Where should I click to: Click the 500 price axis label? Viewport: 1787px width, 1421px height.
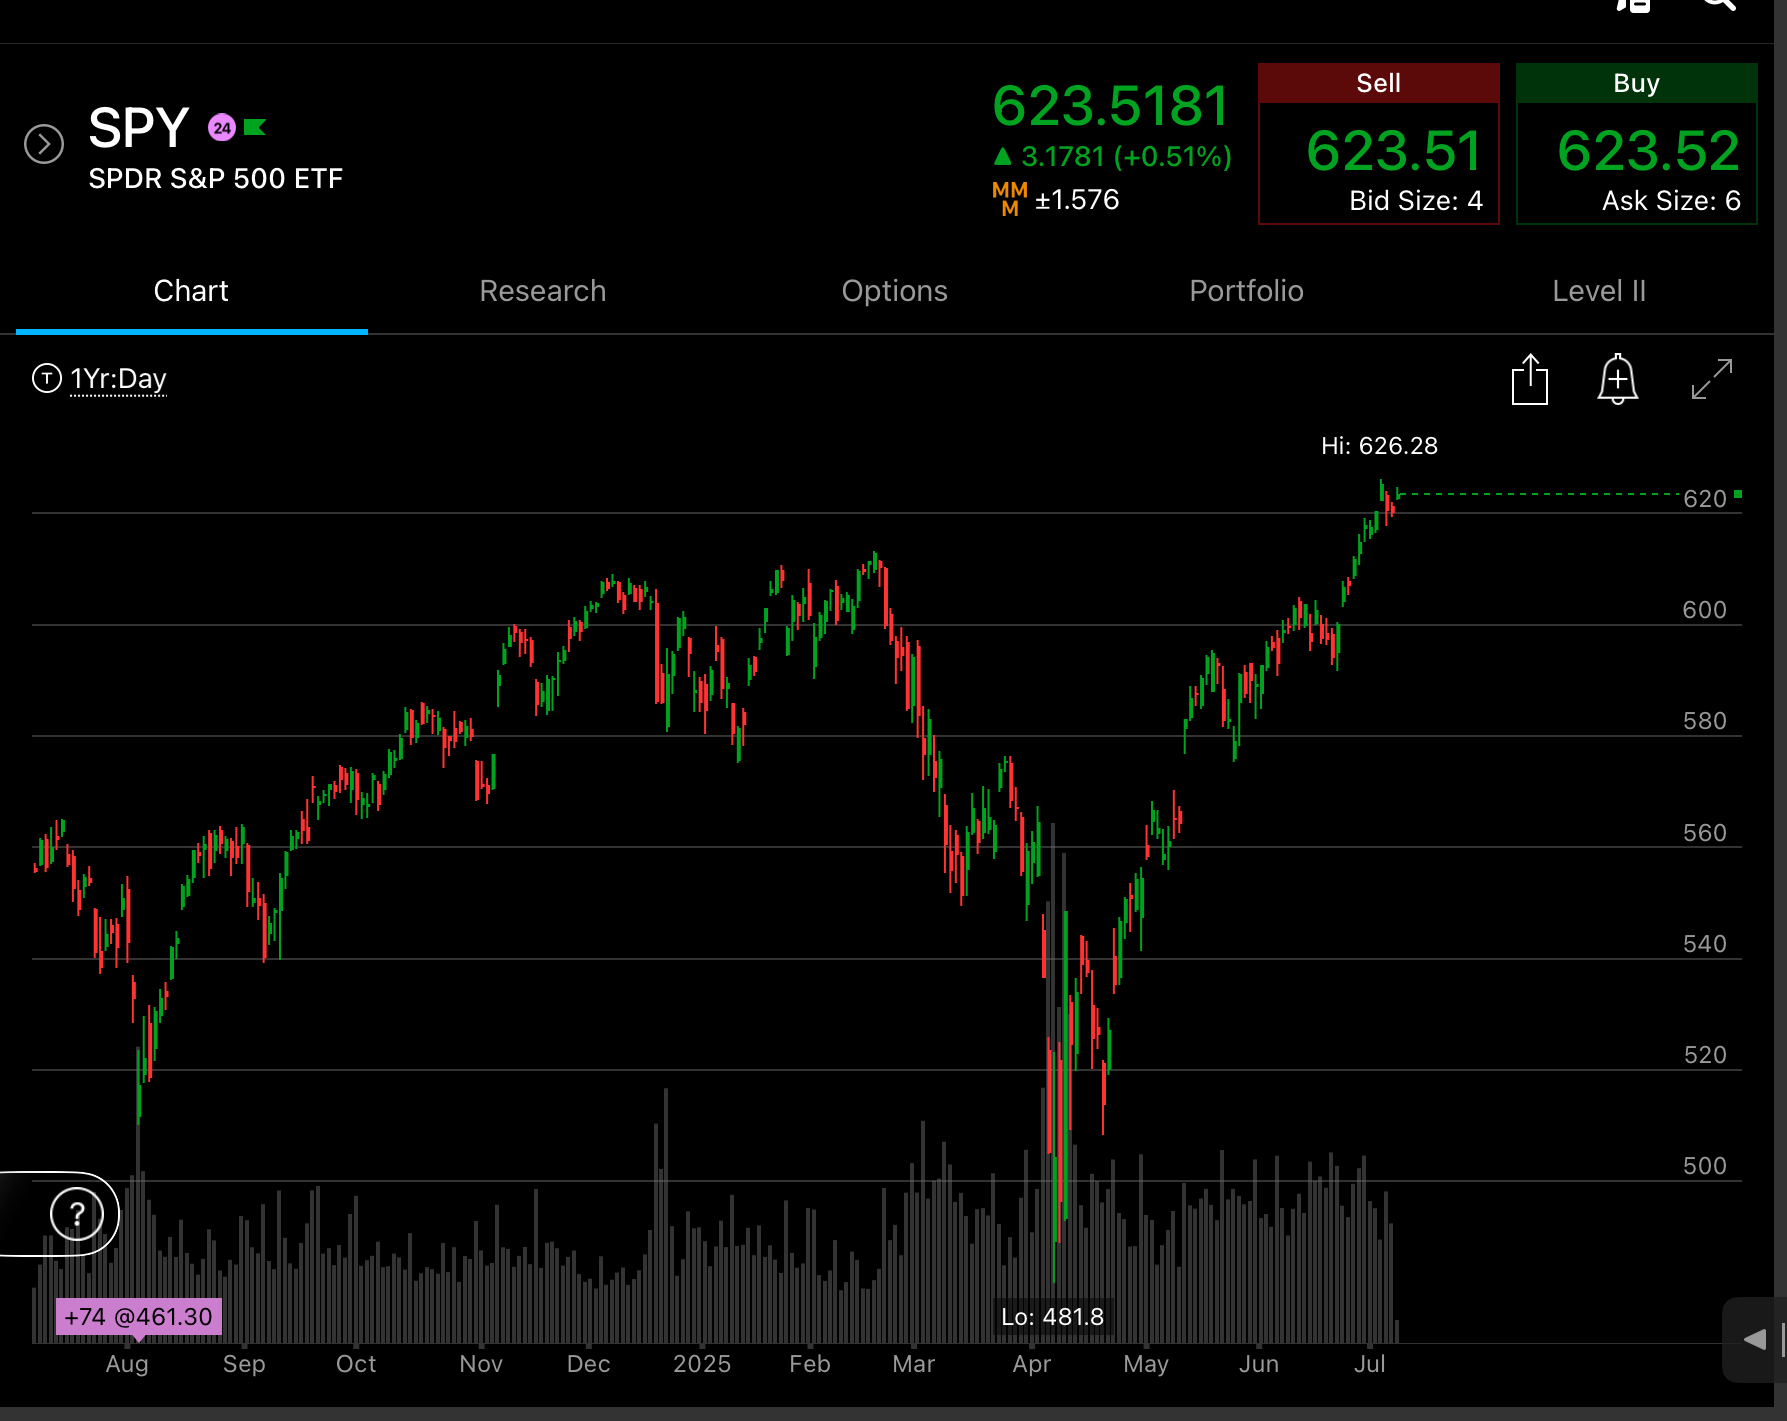point(1705,1166)
